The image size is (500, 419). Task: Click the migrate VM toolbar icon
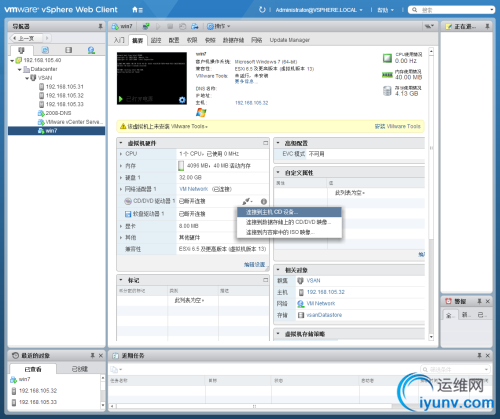click(195, 26)
